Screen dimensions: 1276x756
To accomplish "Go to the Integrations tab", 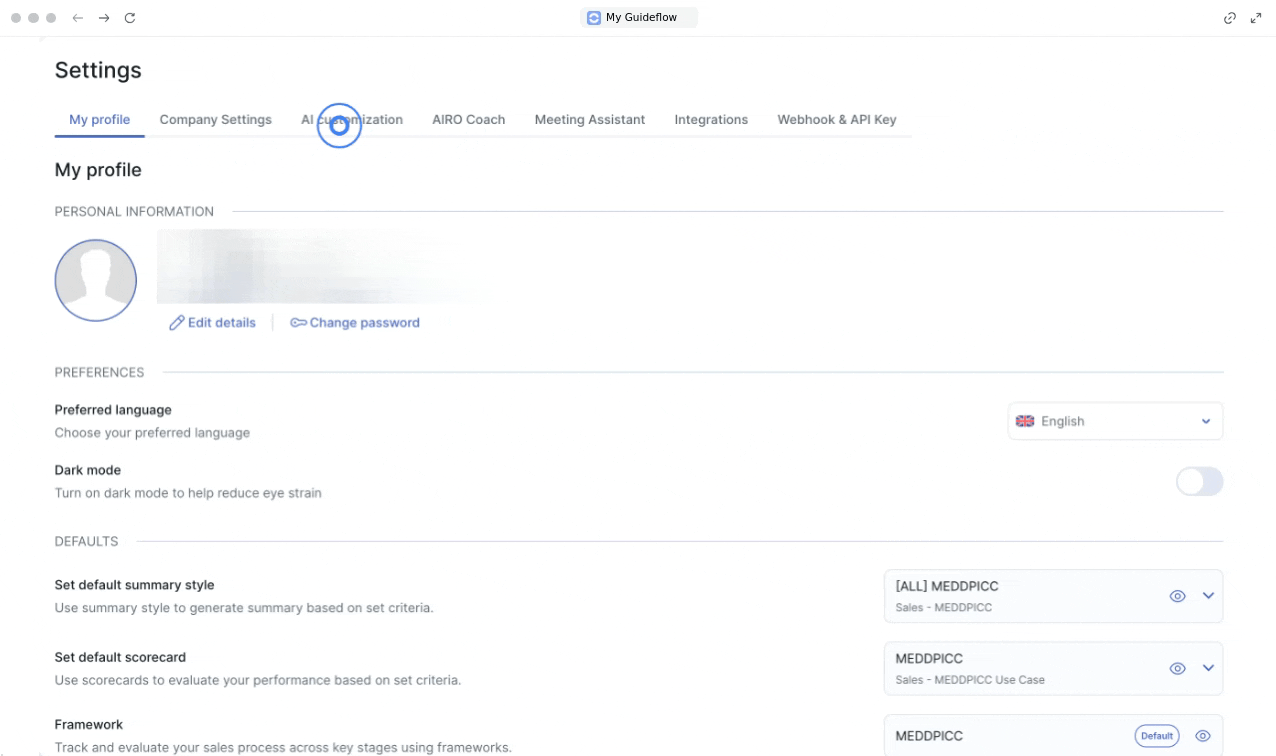I will click(x=711, y=119).
